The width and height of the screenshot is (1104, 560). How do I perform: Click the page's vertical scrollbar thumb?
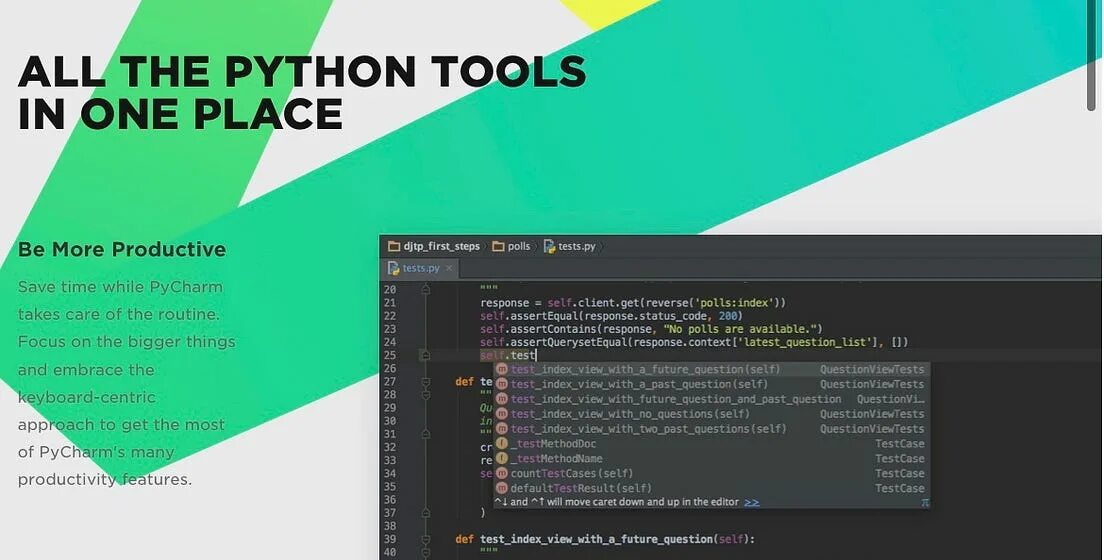1091,56
